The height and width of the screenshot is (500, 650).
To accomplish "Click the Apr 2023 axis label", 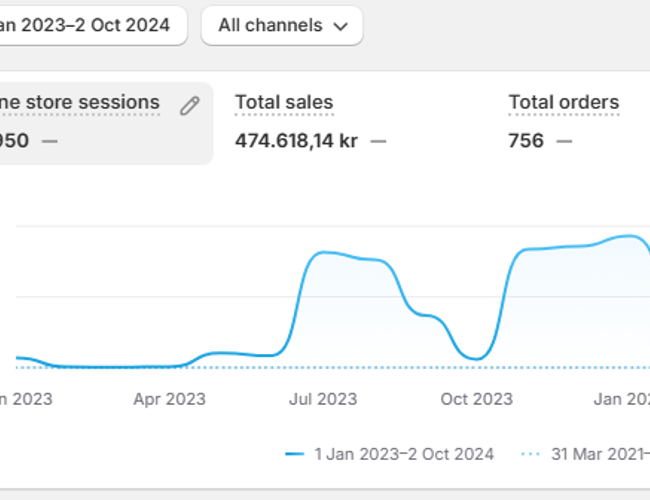I will 169,399.
